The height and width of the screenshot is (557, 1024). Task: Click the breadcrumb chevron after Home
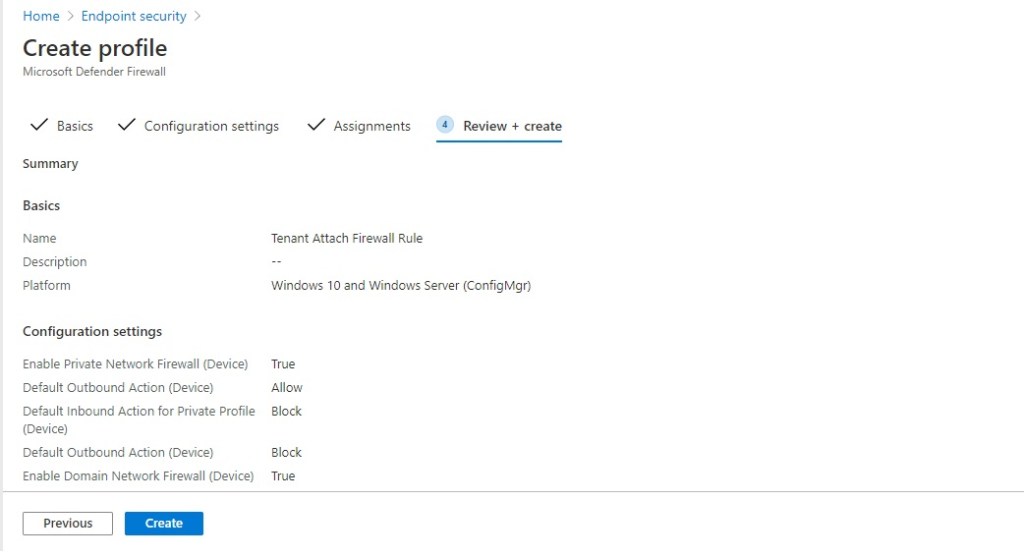pyautogui.click(x=71, y=16)
